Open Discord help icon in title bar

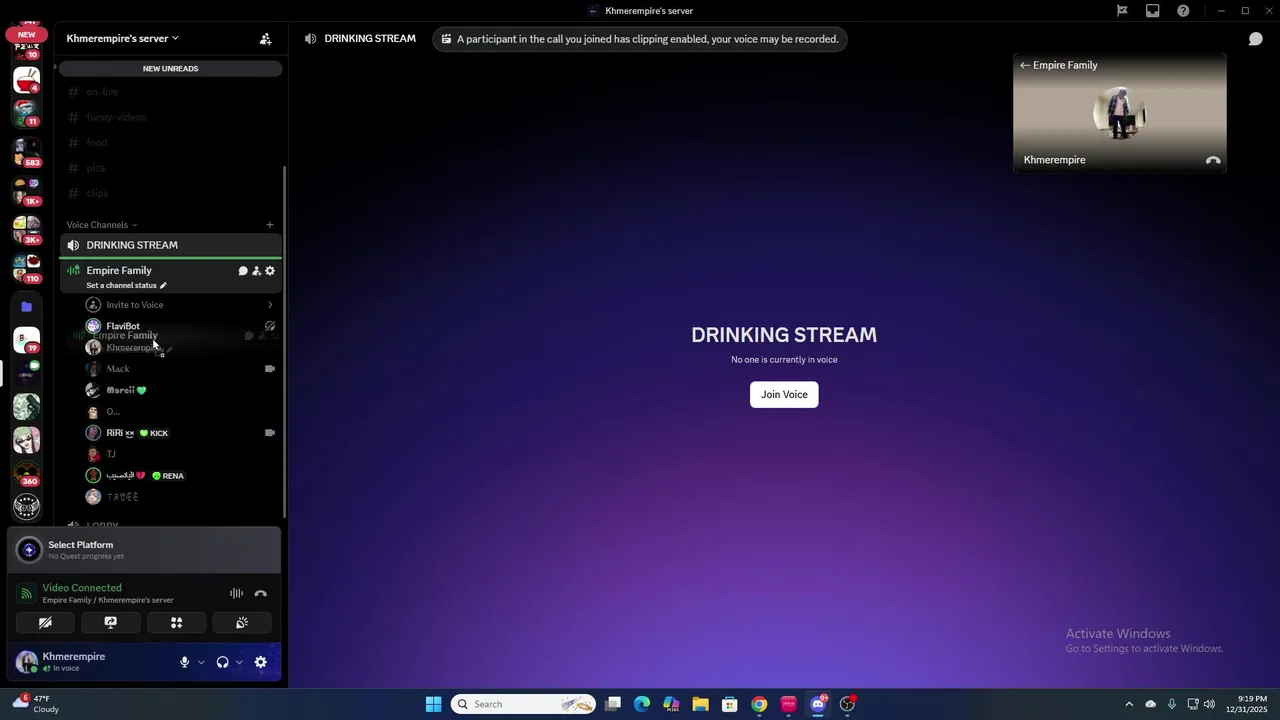pos(1183,11)
